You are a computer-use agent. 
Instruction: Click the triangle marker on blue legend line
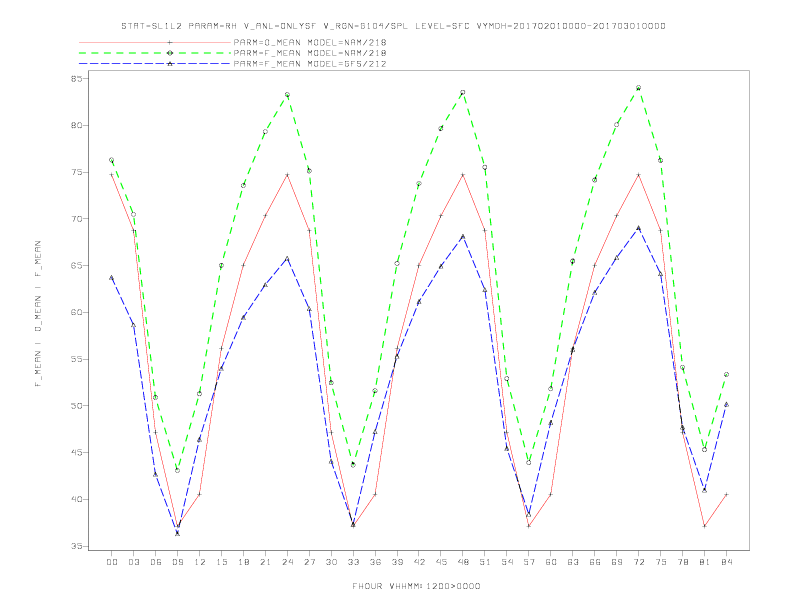click(170, 64)
